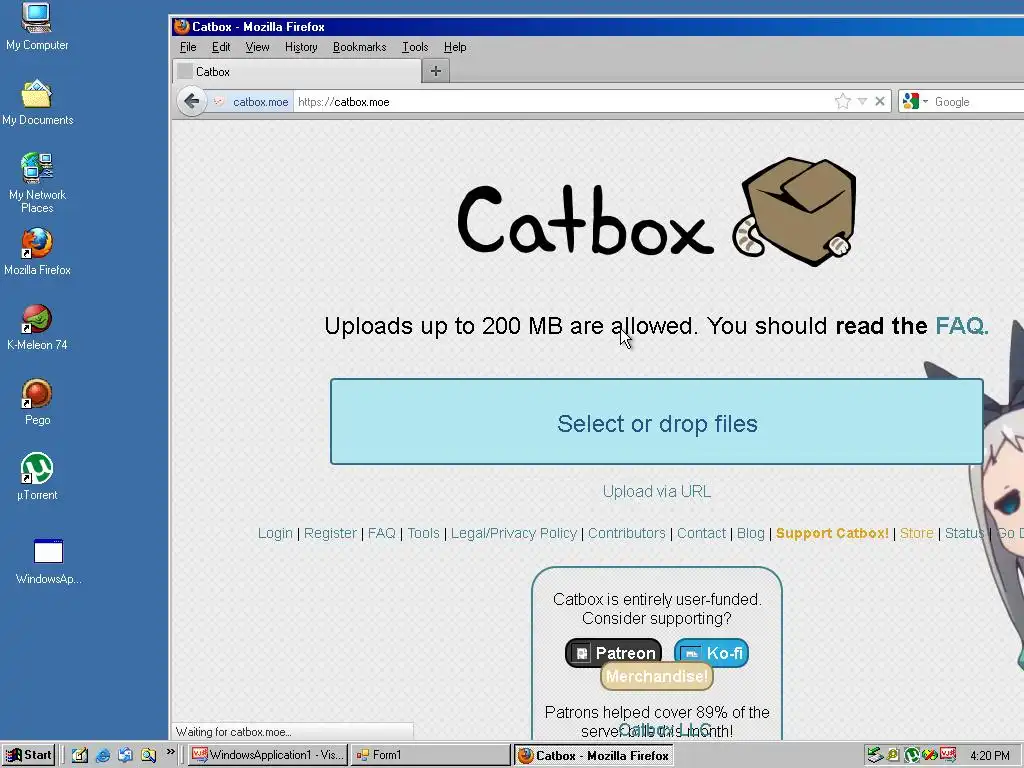This screenshot has width=1024, height=768.
Task: Open the View menu
Action: 257,47
